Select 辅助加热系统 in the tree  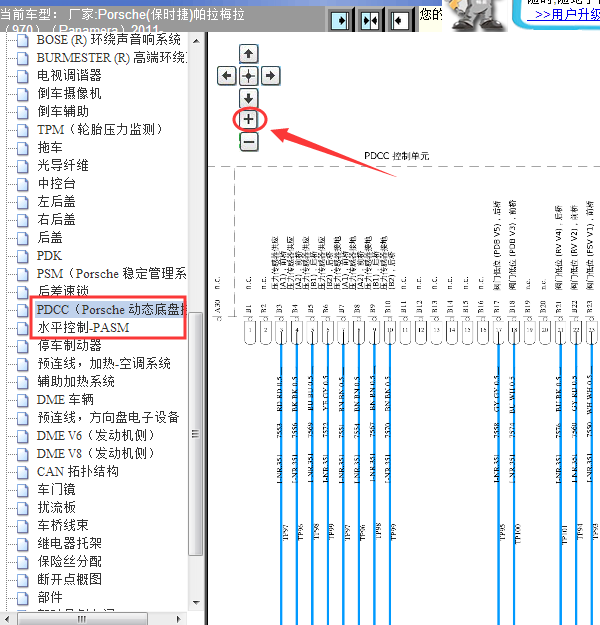pyautogui.click(x=76, y=381)
